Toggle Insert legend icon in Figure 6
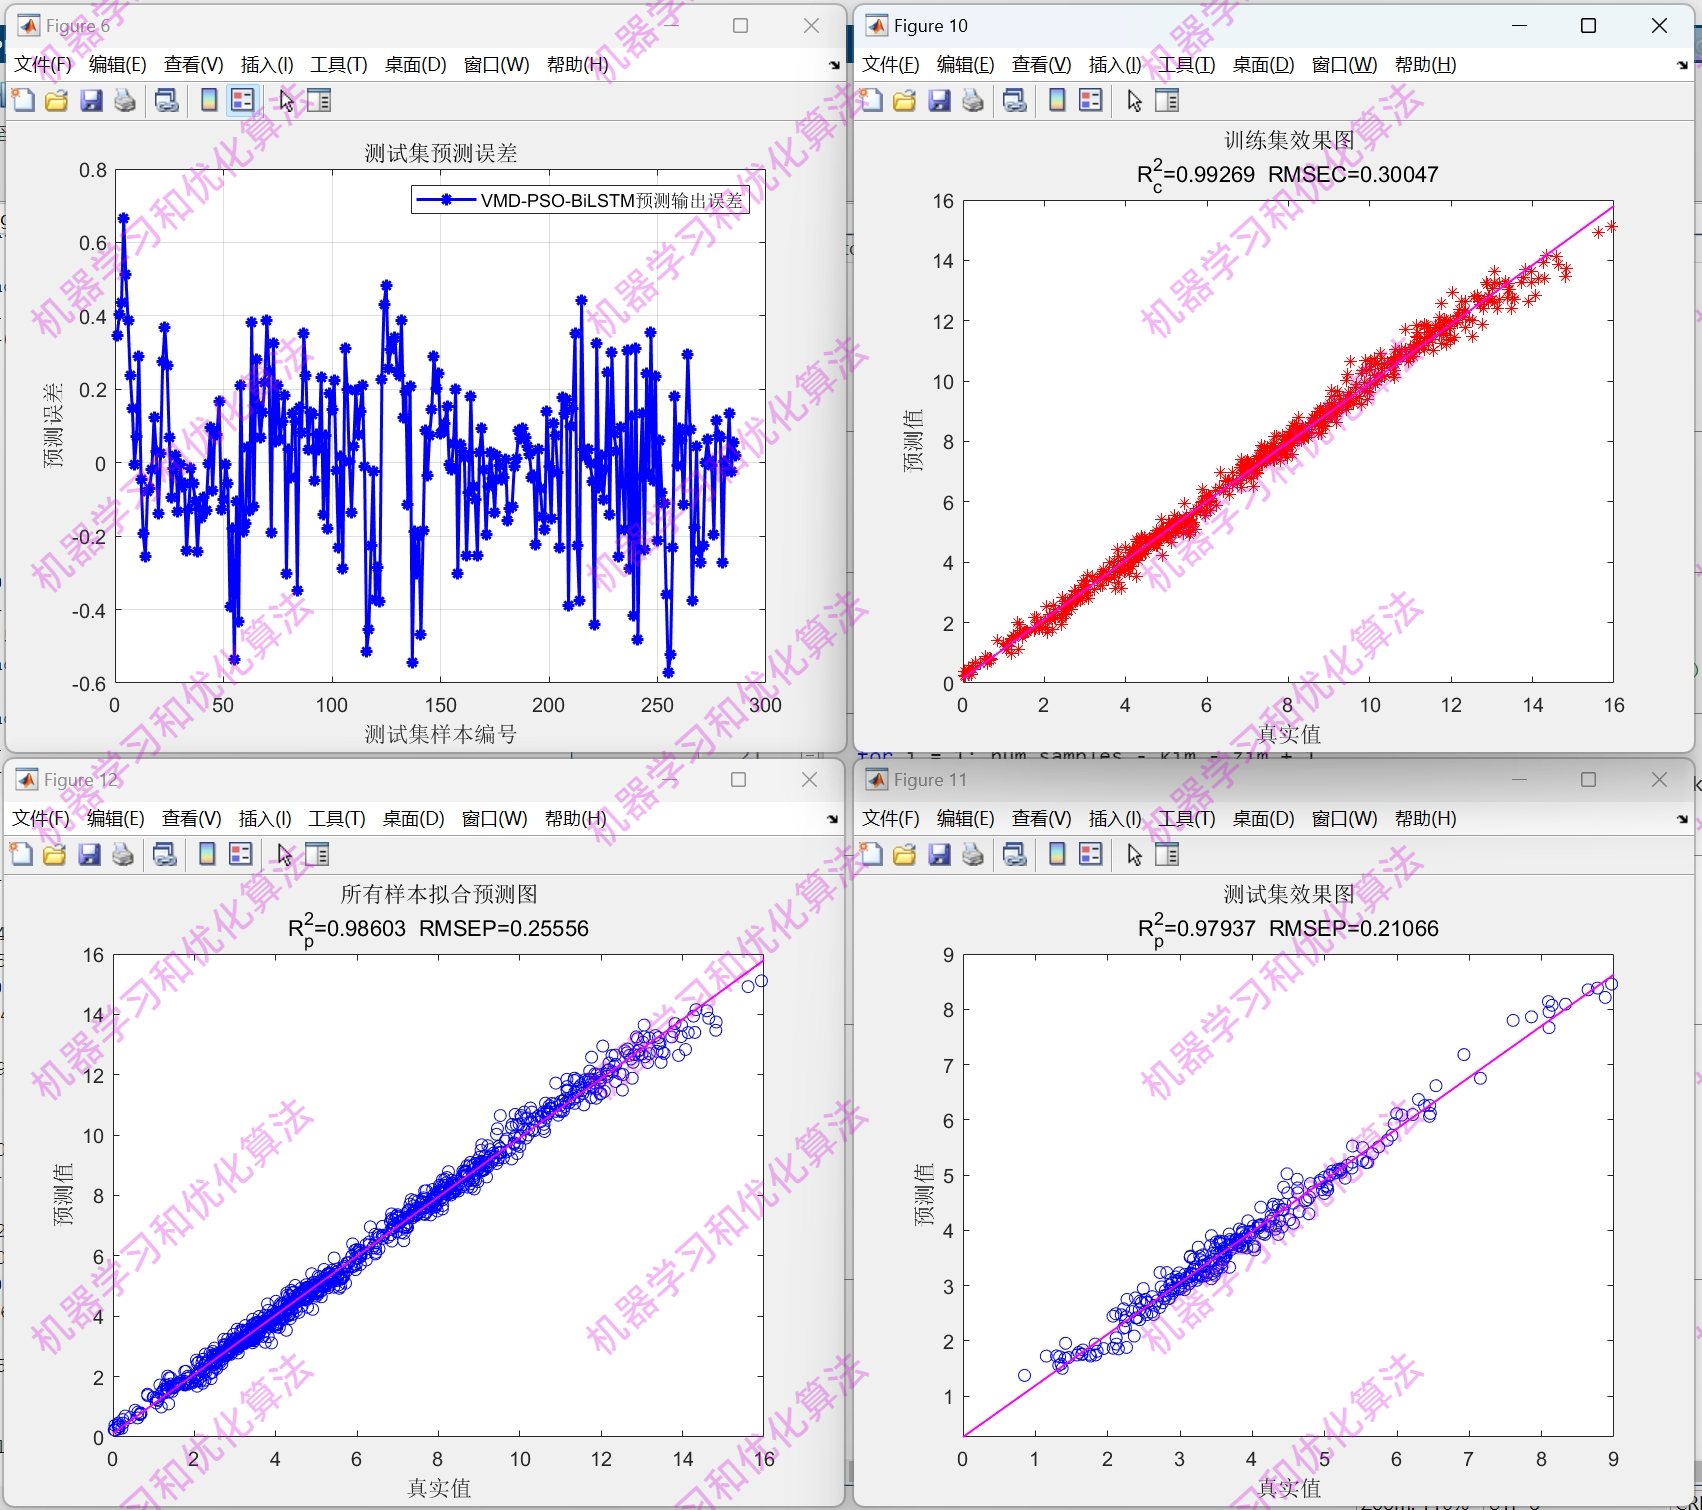This screenshot has height=1510, width=1702. coord(242,100)
